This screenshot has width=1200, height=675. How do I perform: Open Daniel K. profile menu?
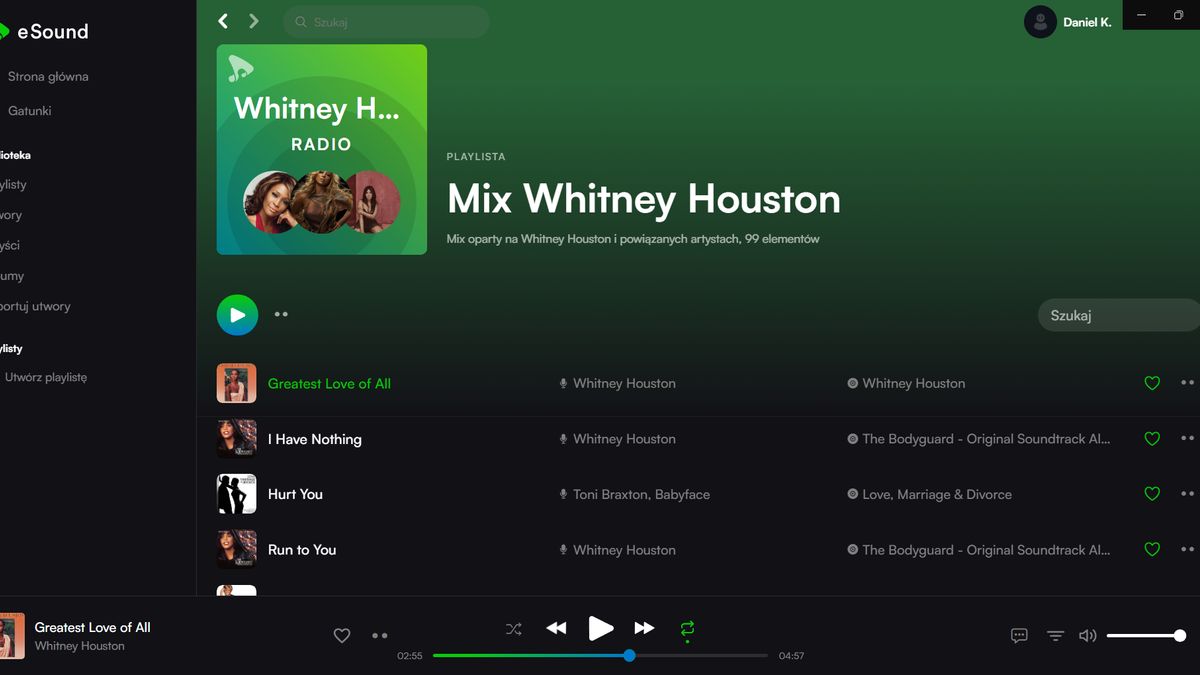[1087, 22]
